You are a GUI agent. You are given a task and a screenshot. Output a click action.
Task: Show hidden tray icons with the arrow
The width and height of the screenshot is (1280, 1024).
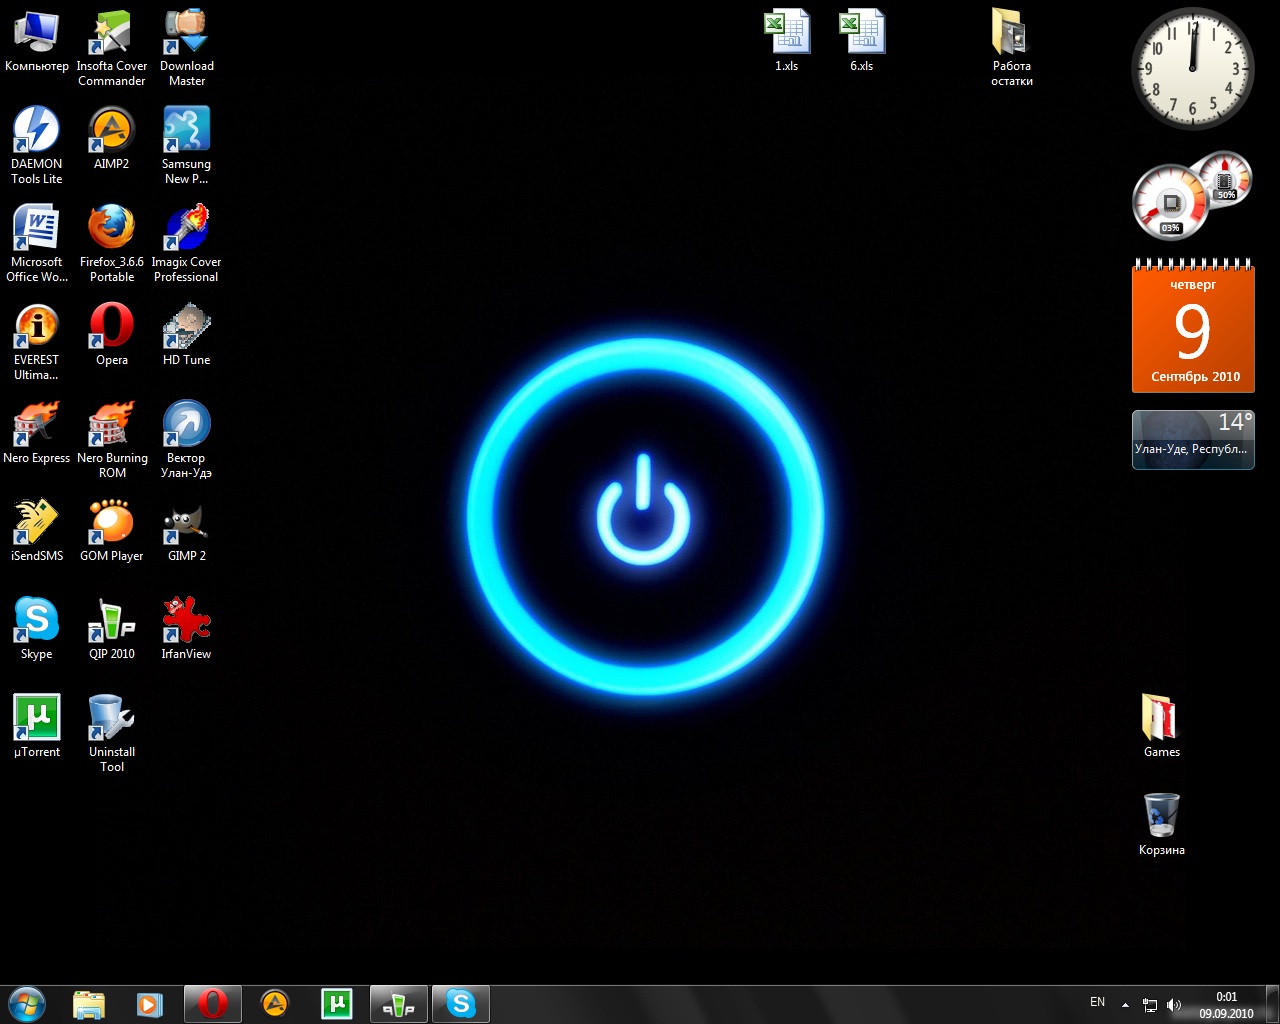(1124, 1003)
